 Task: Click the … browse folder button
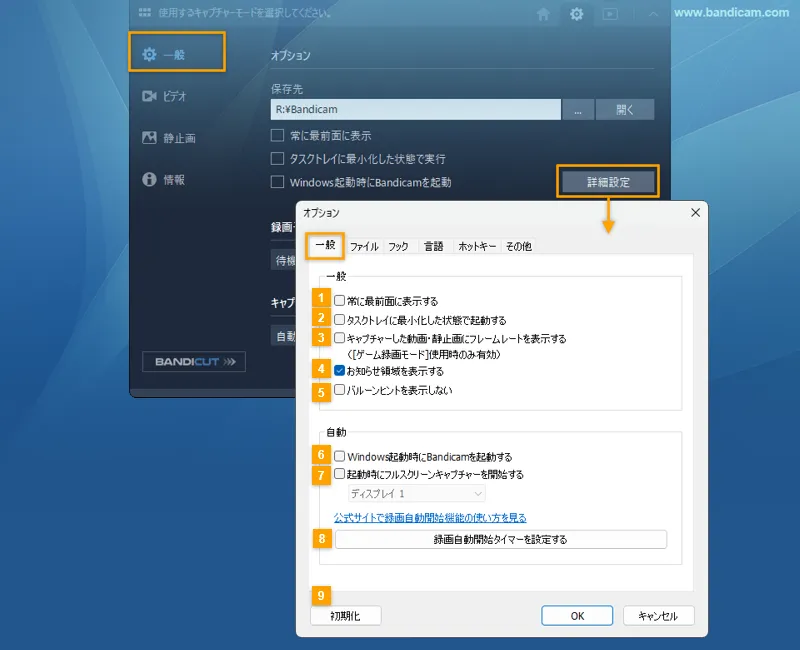point(578,110)
